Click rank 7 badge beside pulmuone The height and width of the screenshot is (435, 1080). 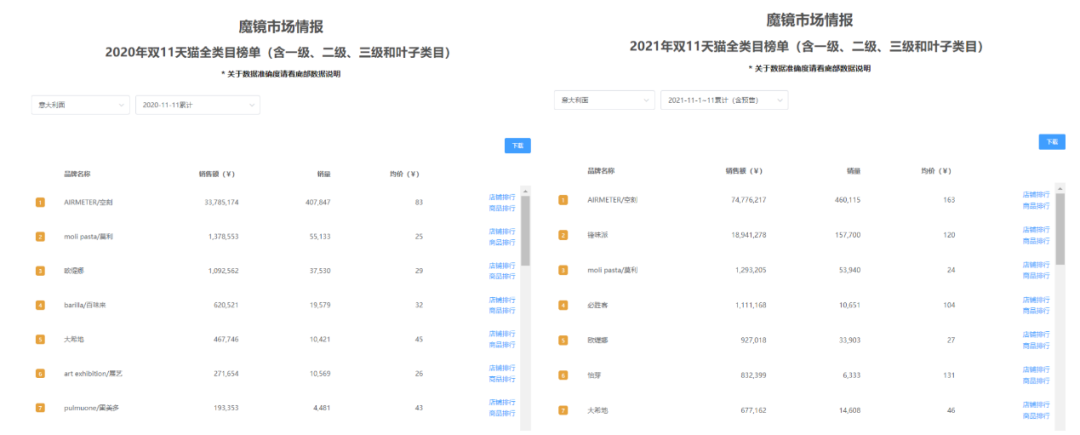(x=40, y=407)
